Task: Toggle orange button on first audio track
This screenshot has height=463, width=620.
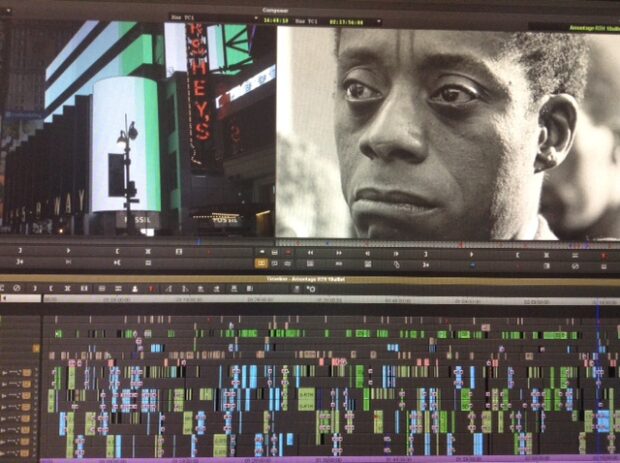Action: (x=26, y=372)
